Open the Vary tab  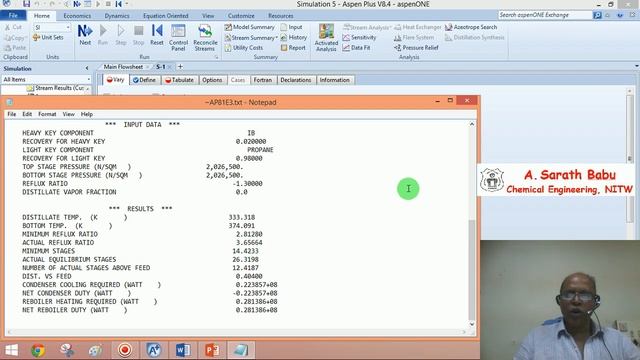116,80
